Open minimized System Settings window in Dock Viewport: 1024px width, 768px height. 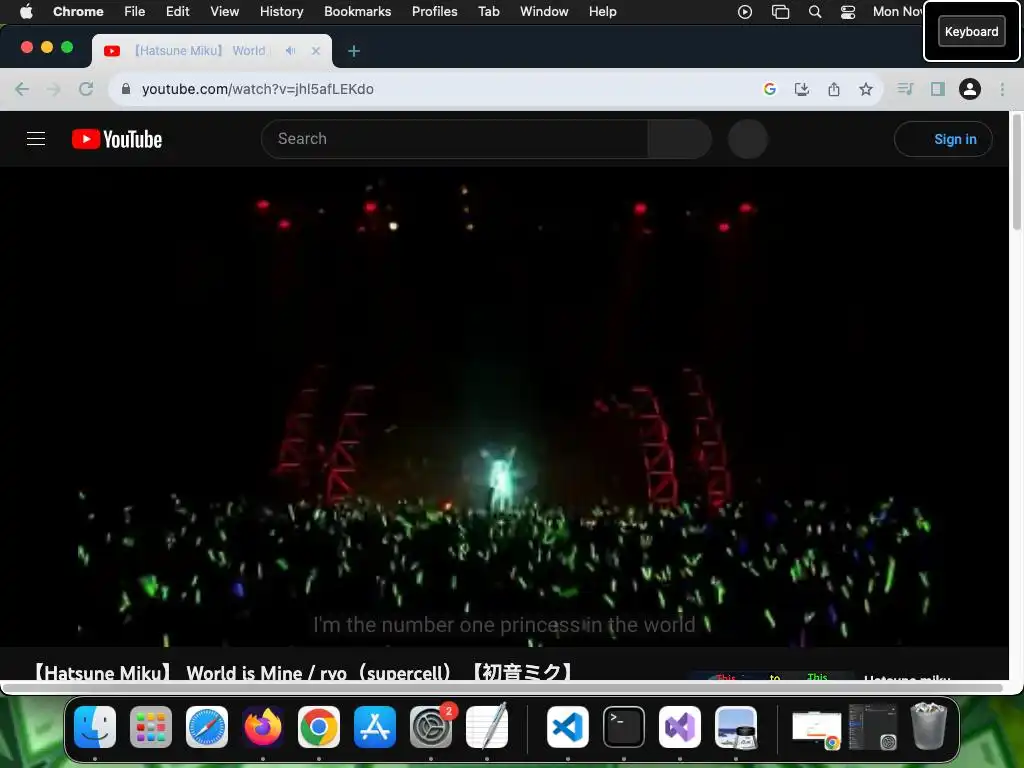(872, 726)
